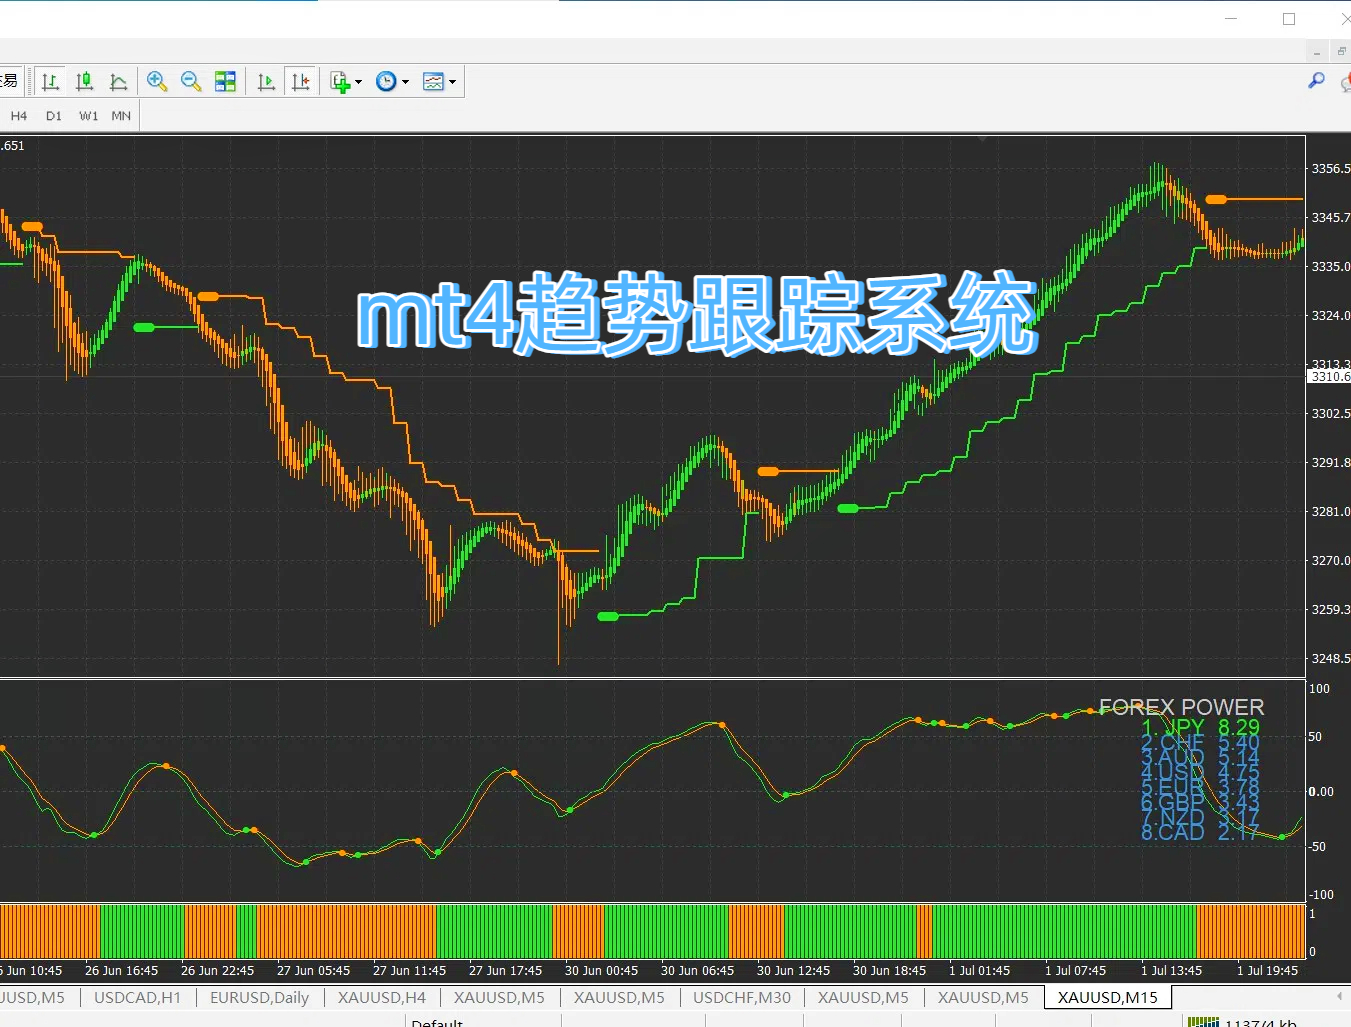This screenshot has width=1351, height=1027.
Task: Switch to the USDCAD,H1 chart tab
Action: pos(137,997)
